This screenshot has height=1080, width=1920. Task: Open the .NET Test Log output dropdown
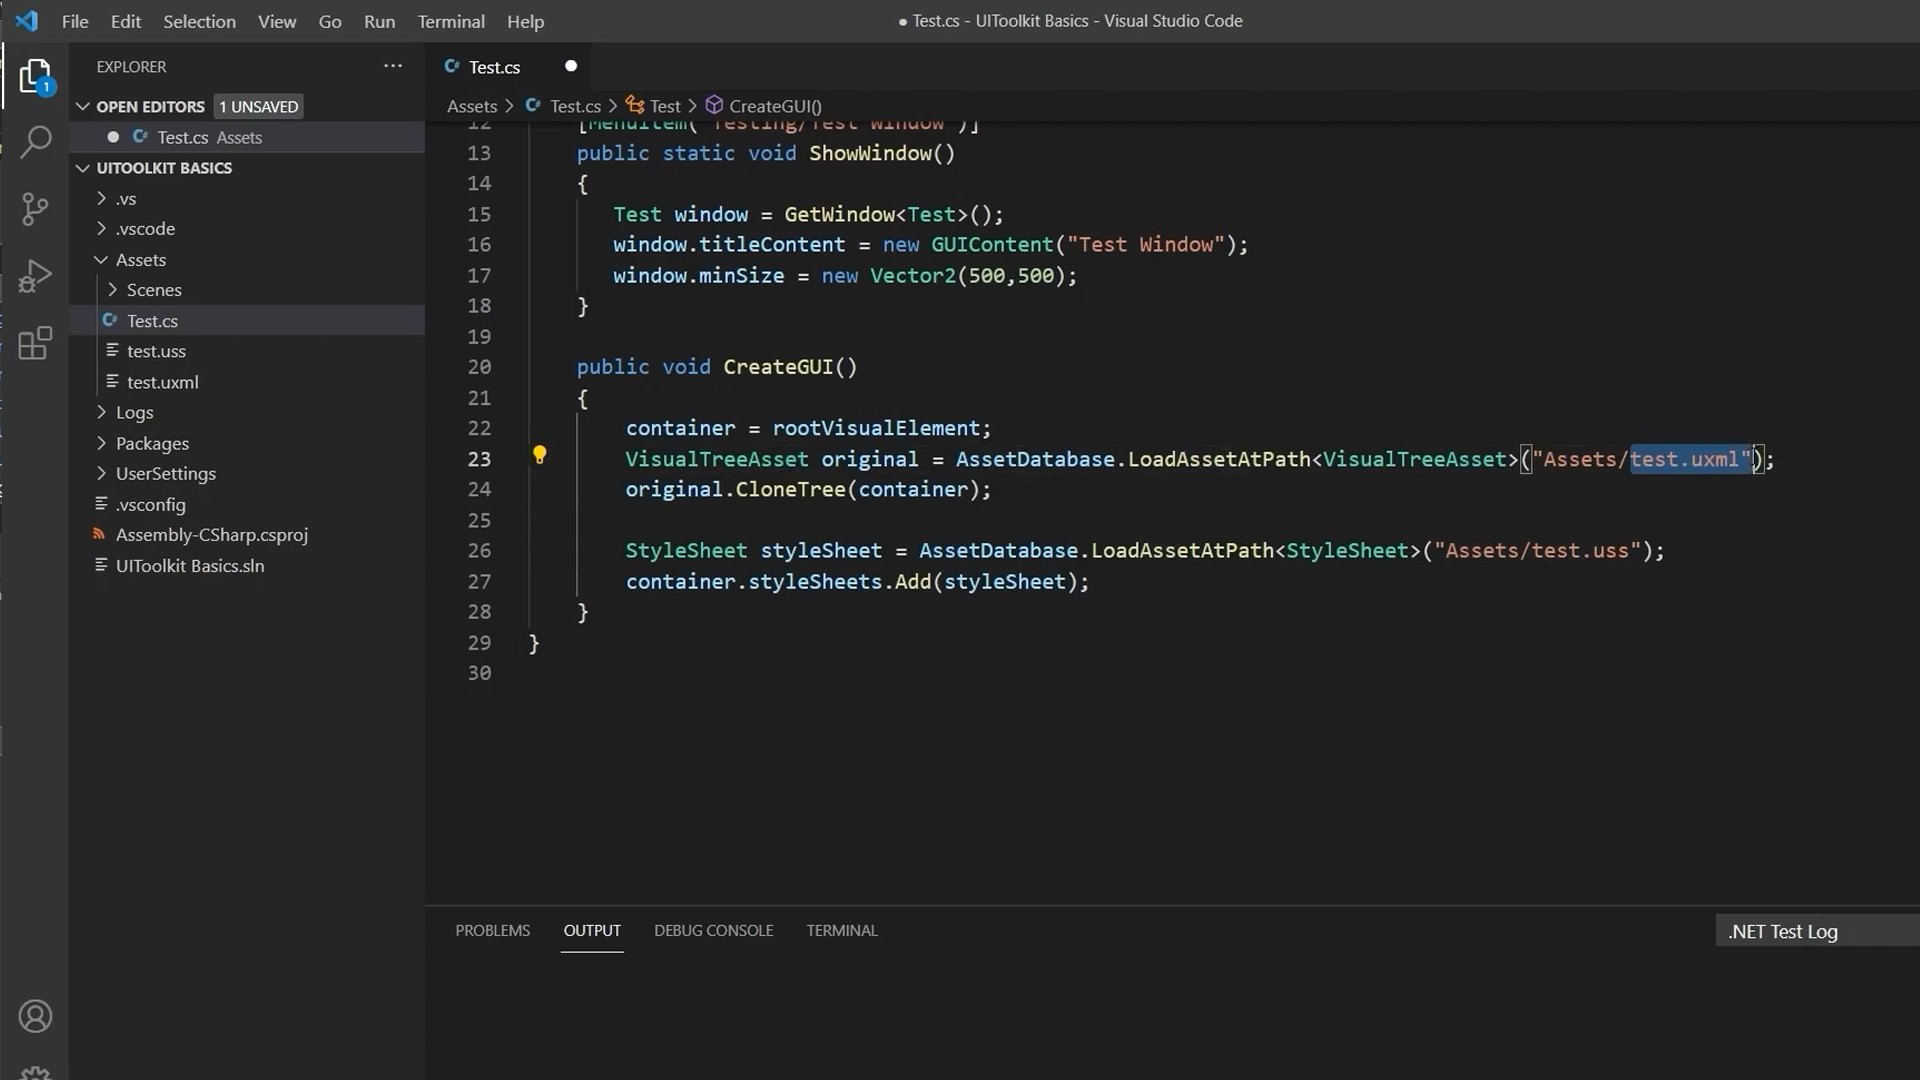1817,931
